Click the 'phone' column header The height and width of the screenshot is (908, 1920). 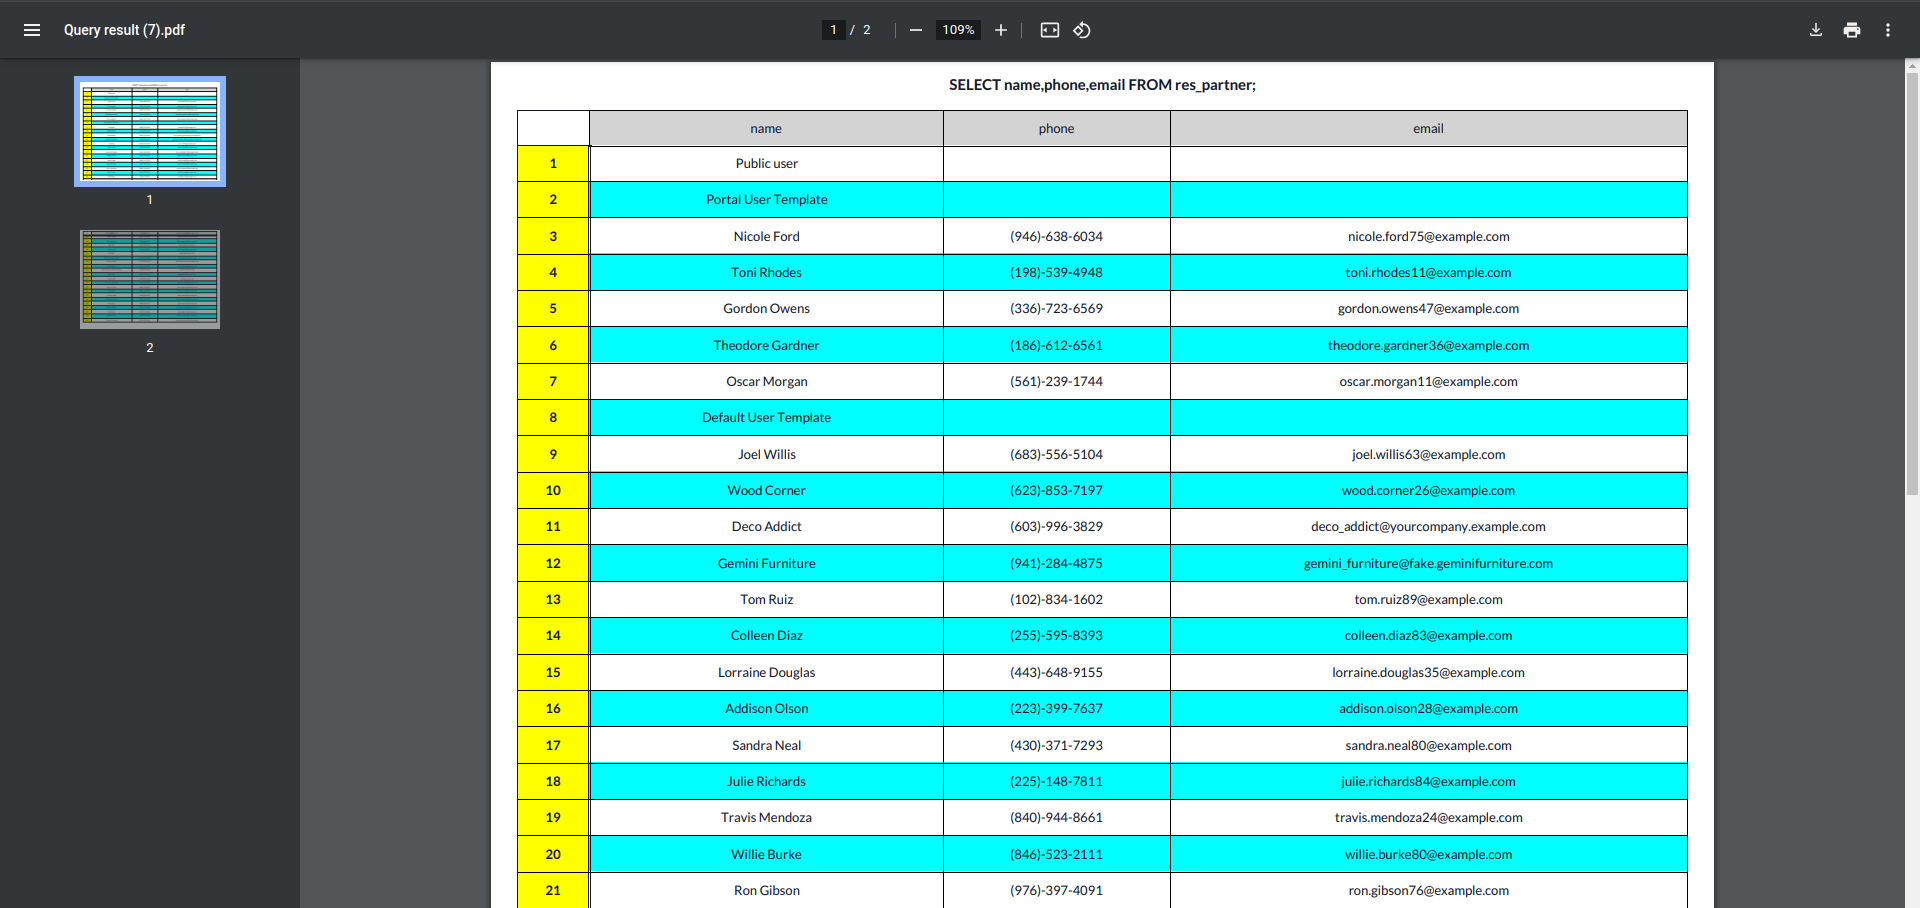pyautogui.click(x=1056, y=128)
